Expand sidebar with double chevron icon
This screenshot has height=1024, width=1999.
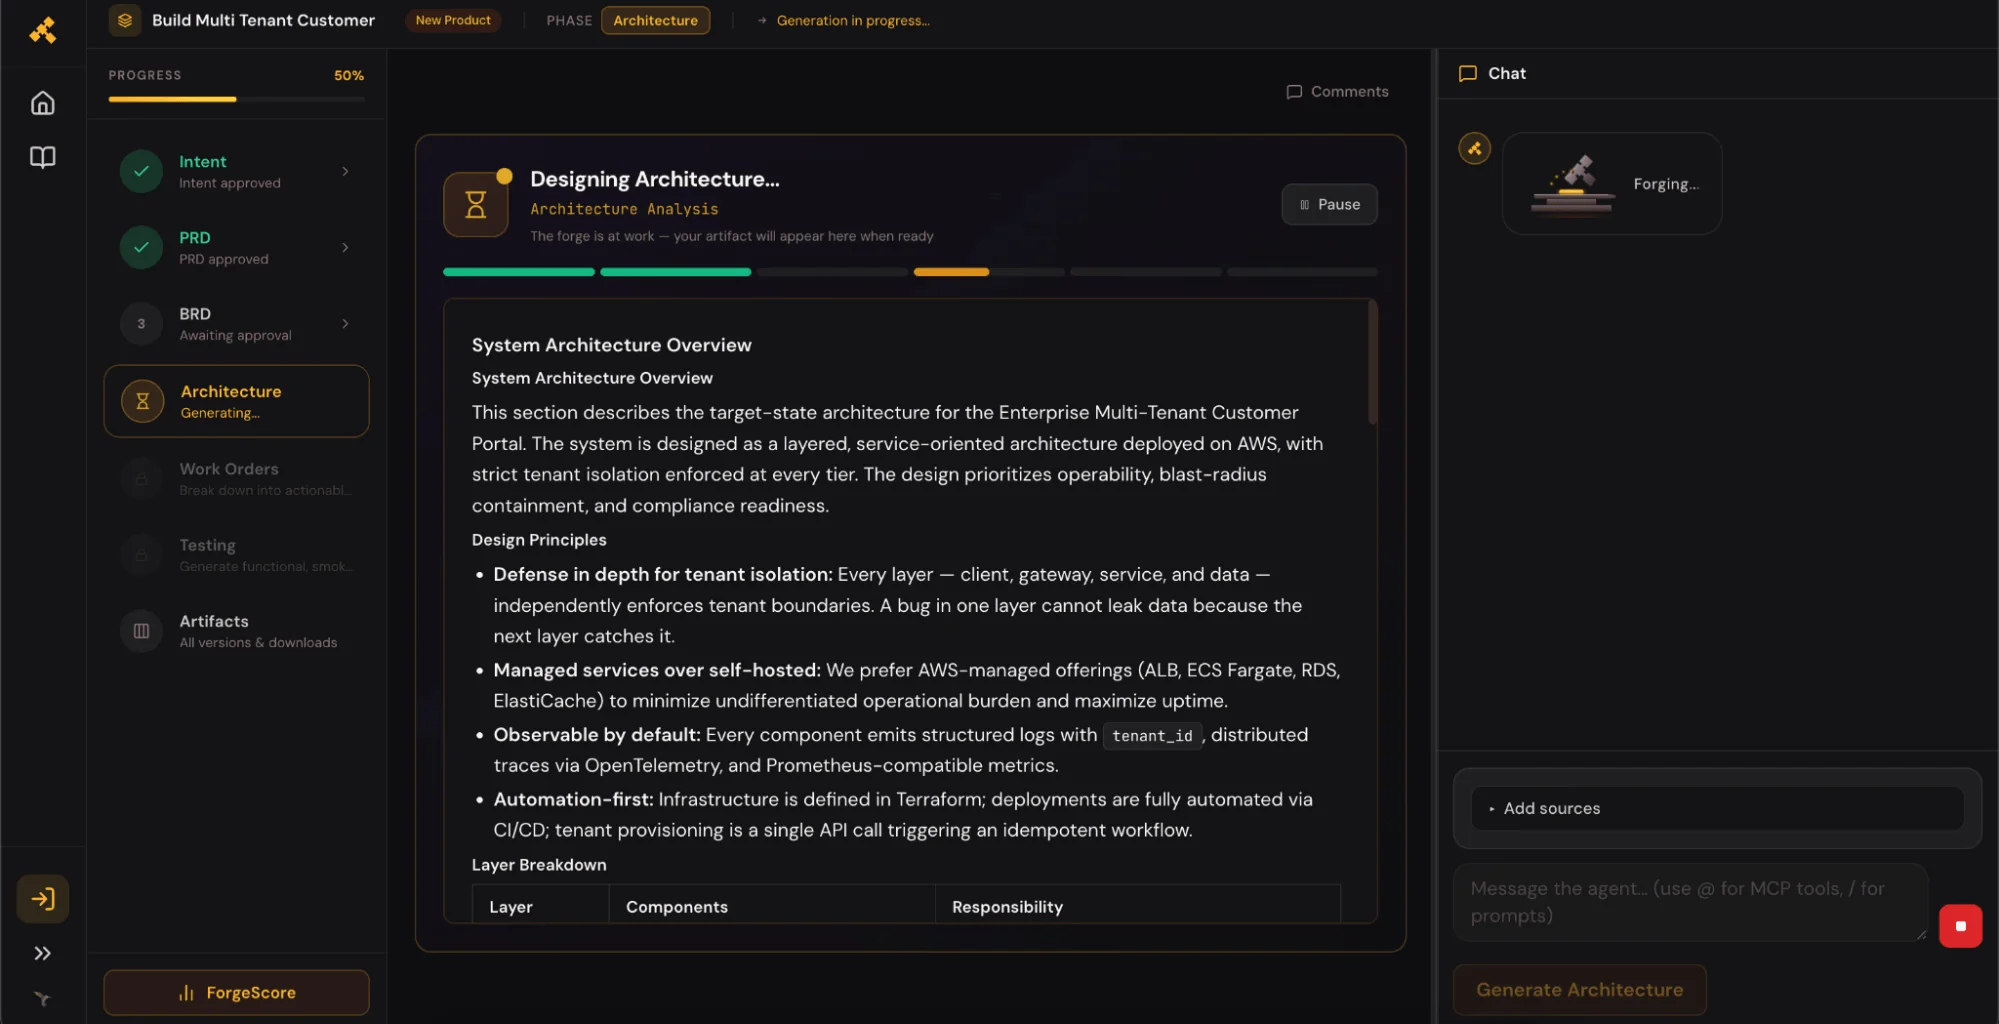click(x=42, y=953)
